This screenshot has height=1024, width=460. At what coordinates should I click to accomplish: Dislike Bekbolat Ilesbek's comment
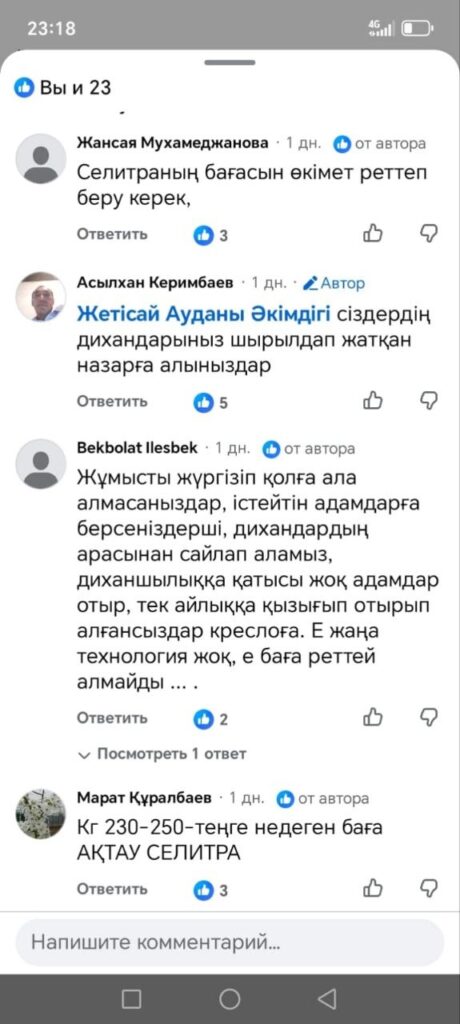point(429,717)
